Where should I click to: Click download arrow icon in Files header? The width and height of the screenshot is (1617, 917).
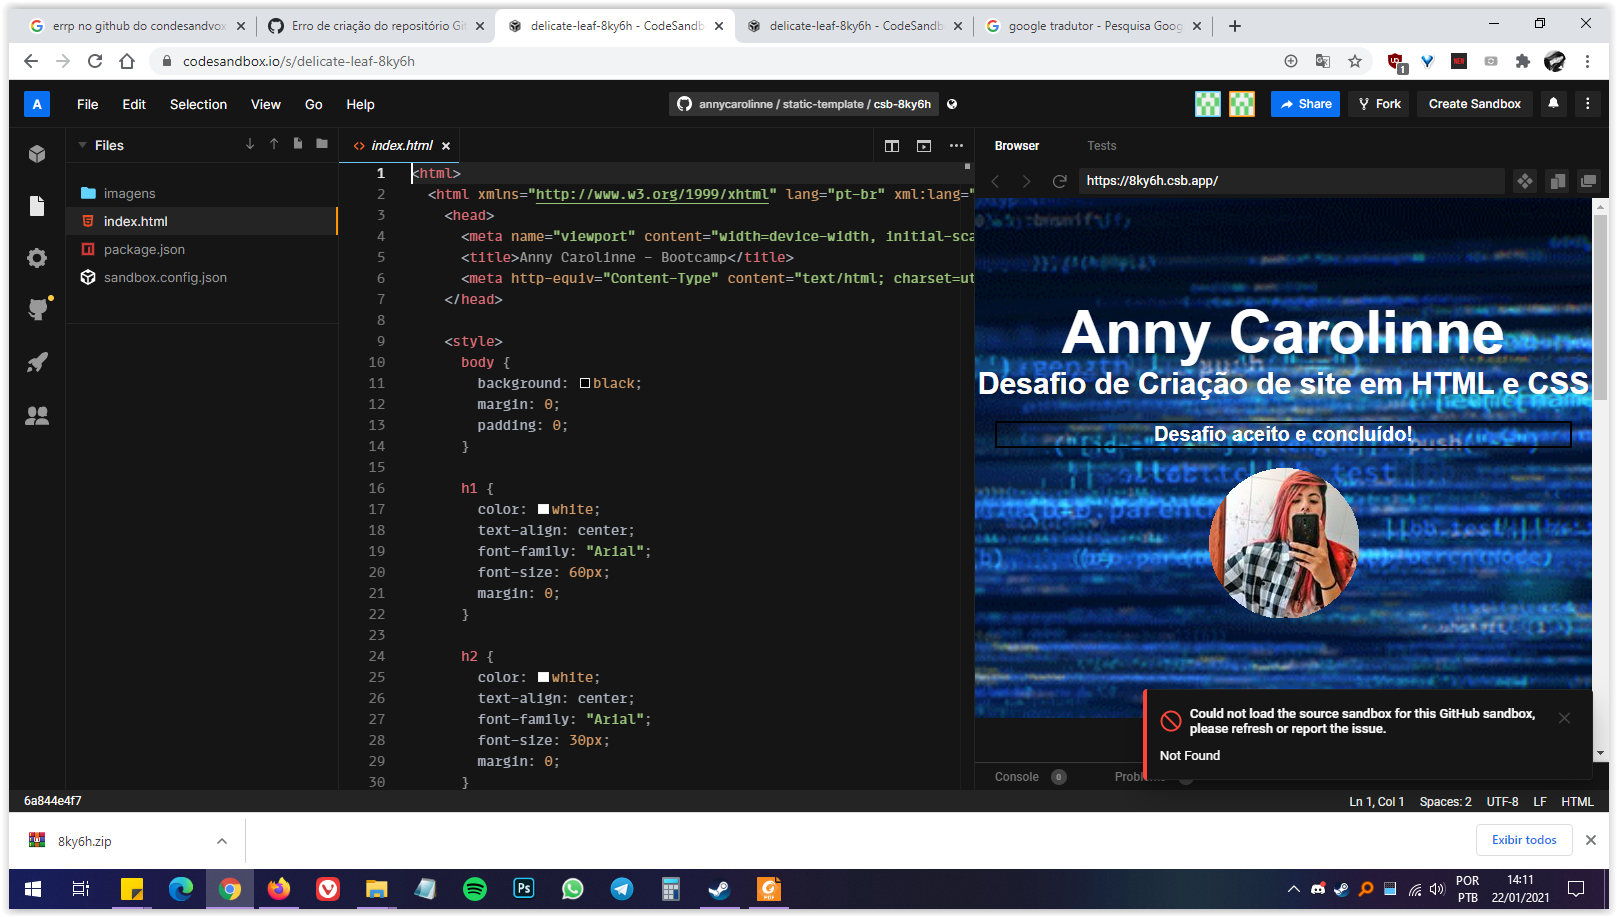tap(250, 144)
